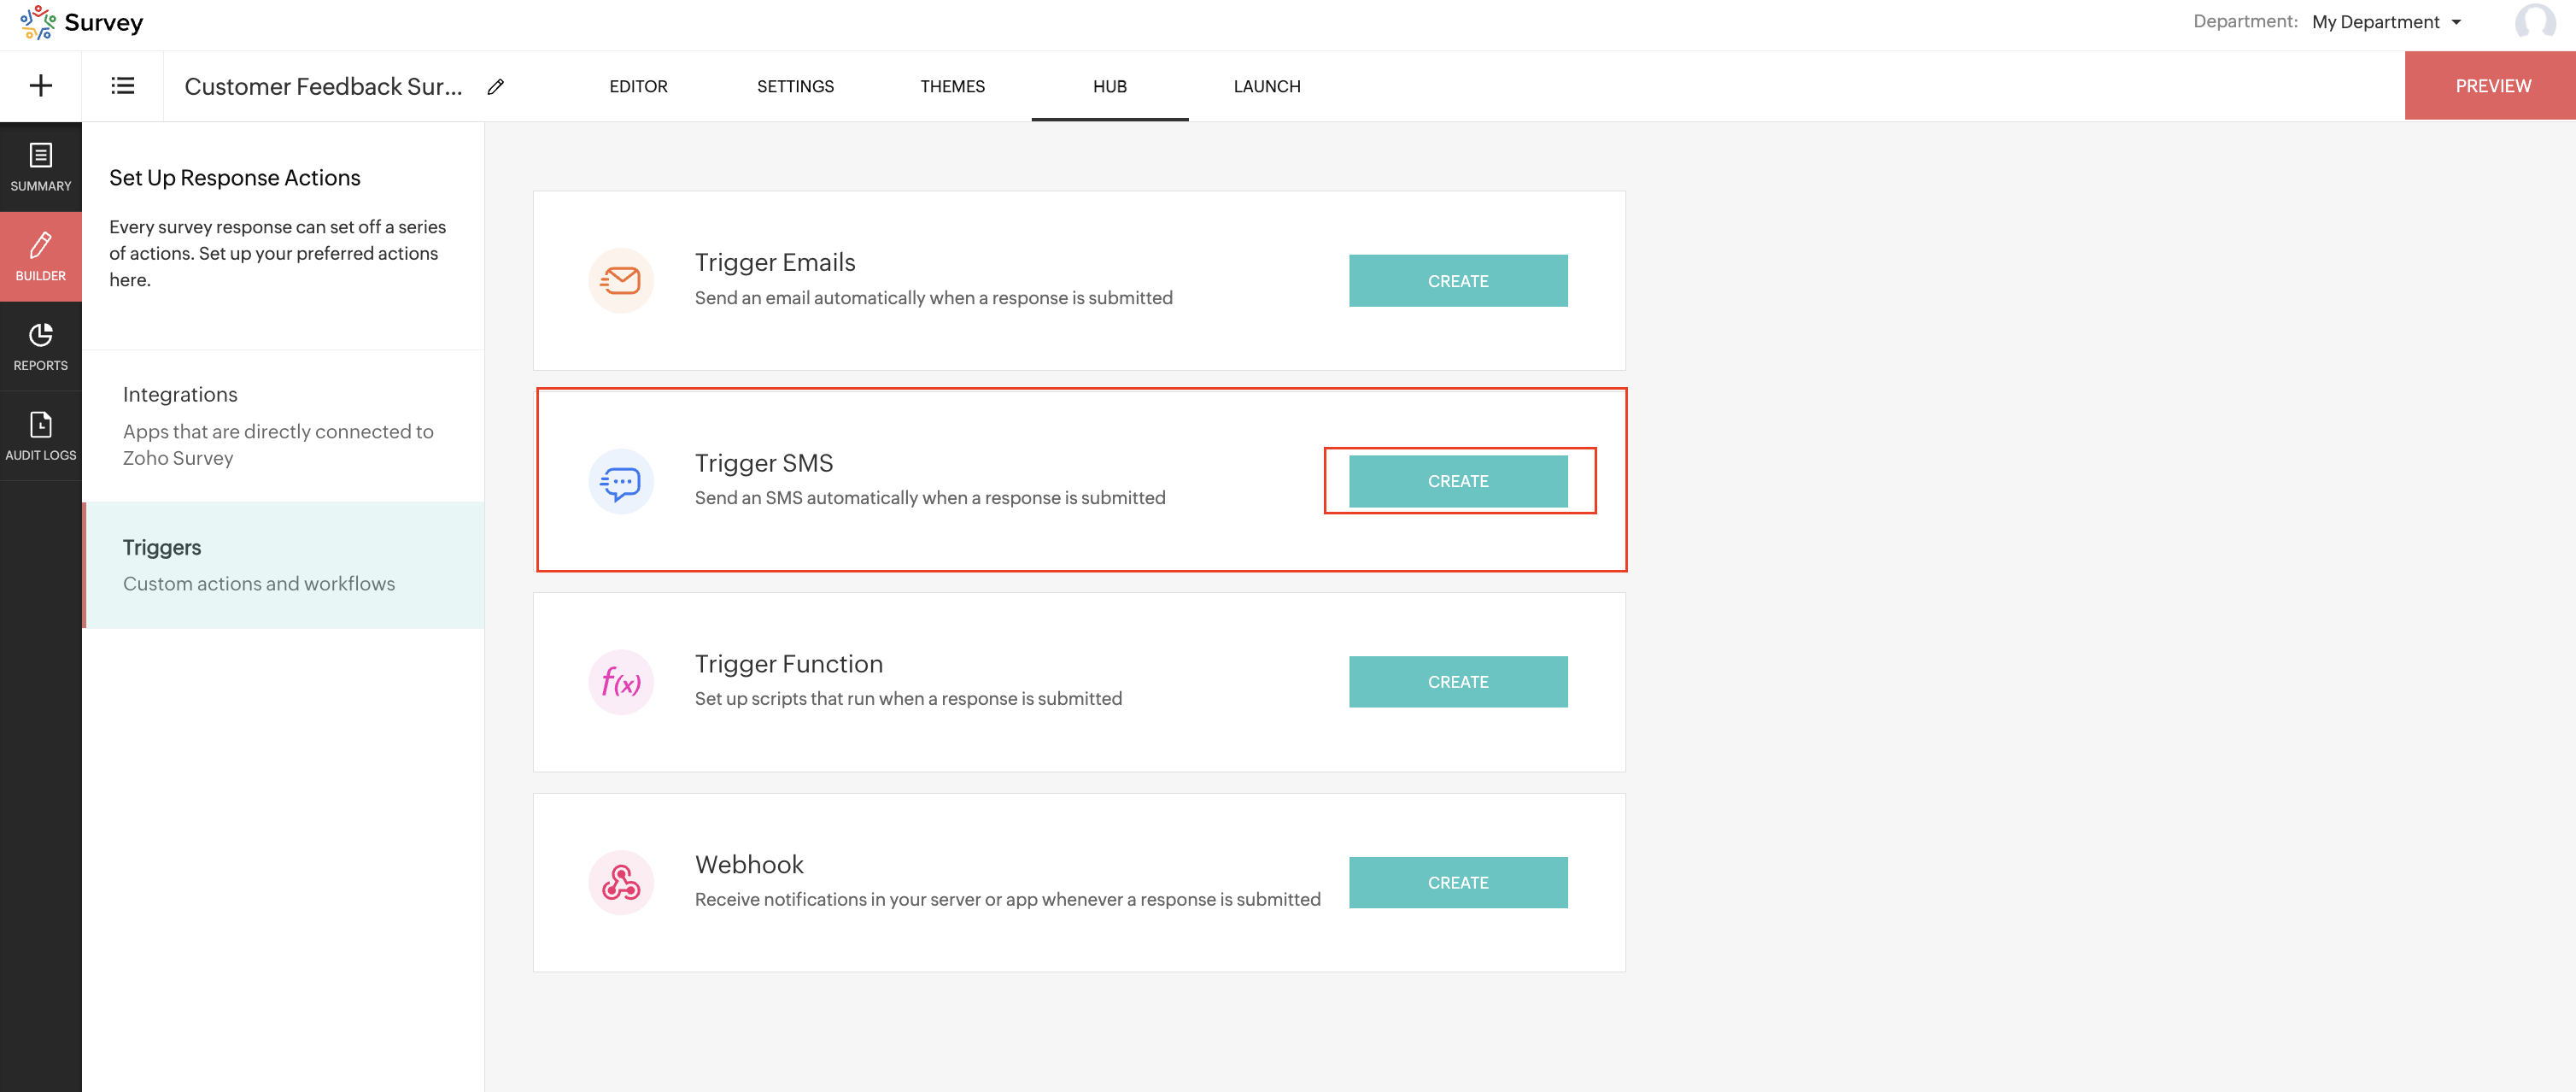Click the plus icon to add new survey
The image size is (2576, 1092).
41,86
